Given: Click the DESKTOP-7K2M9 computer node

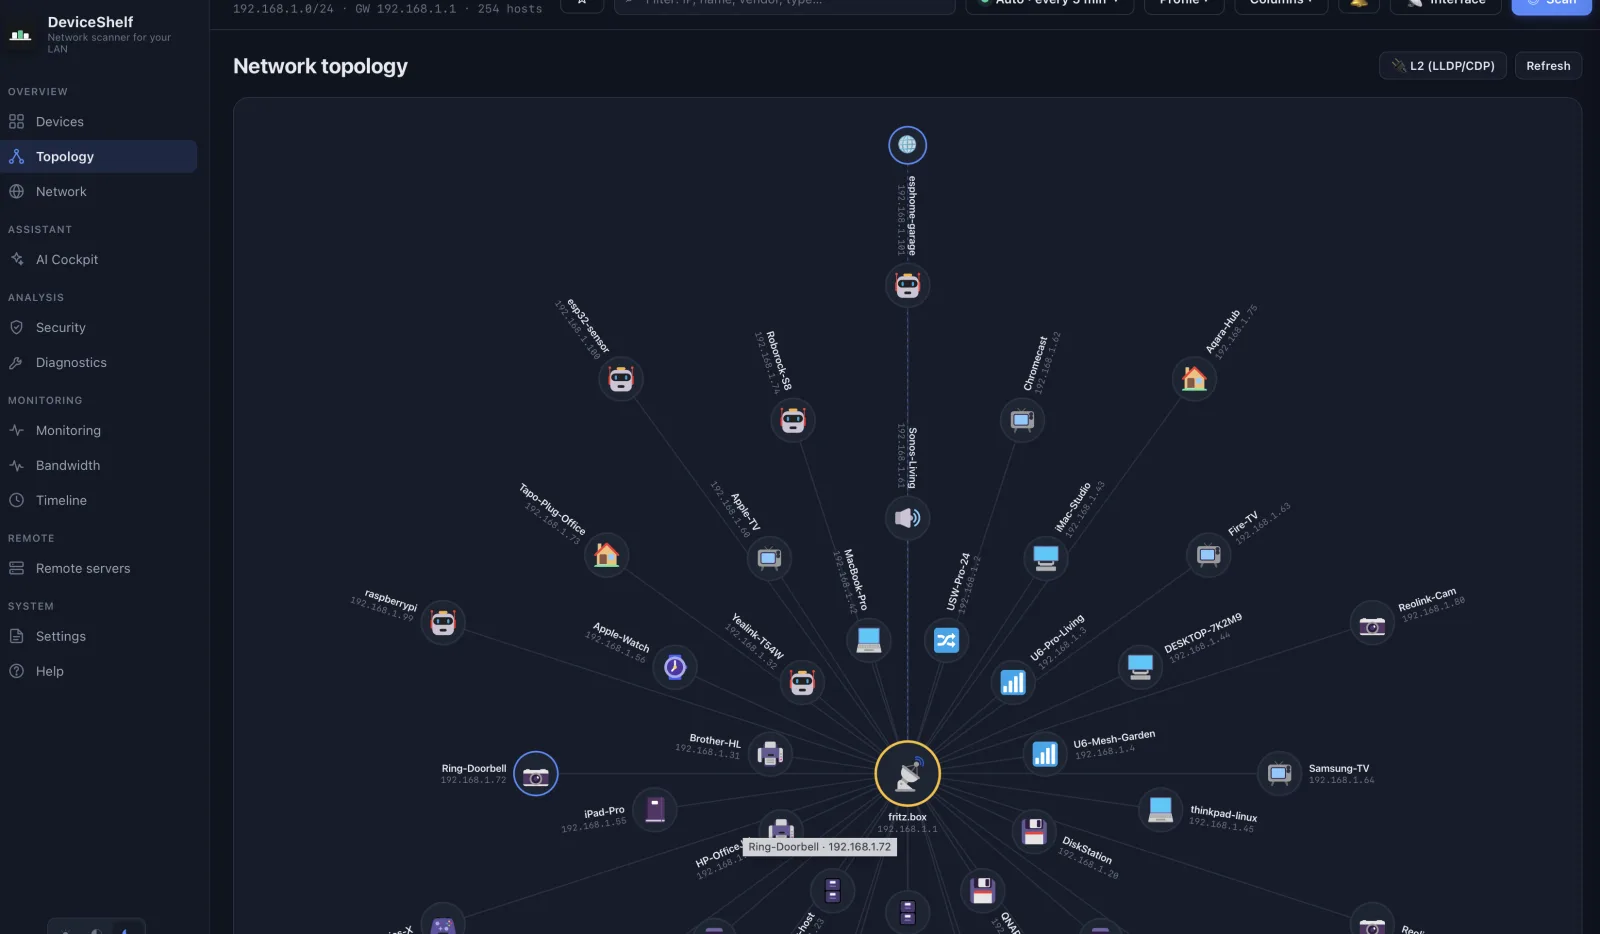Looking at the screenshot, I should coord(1140,667).
